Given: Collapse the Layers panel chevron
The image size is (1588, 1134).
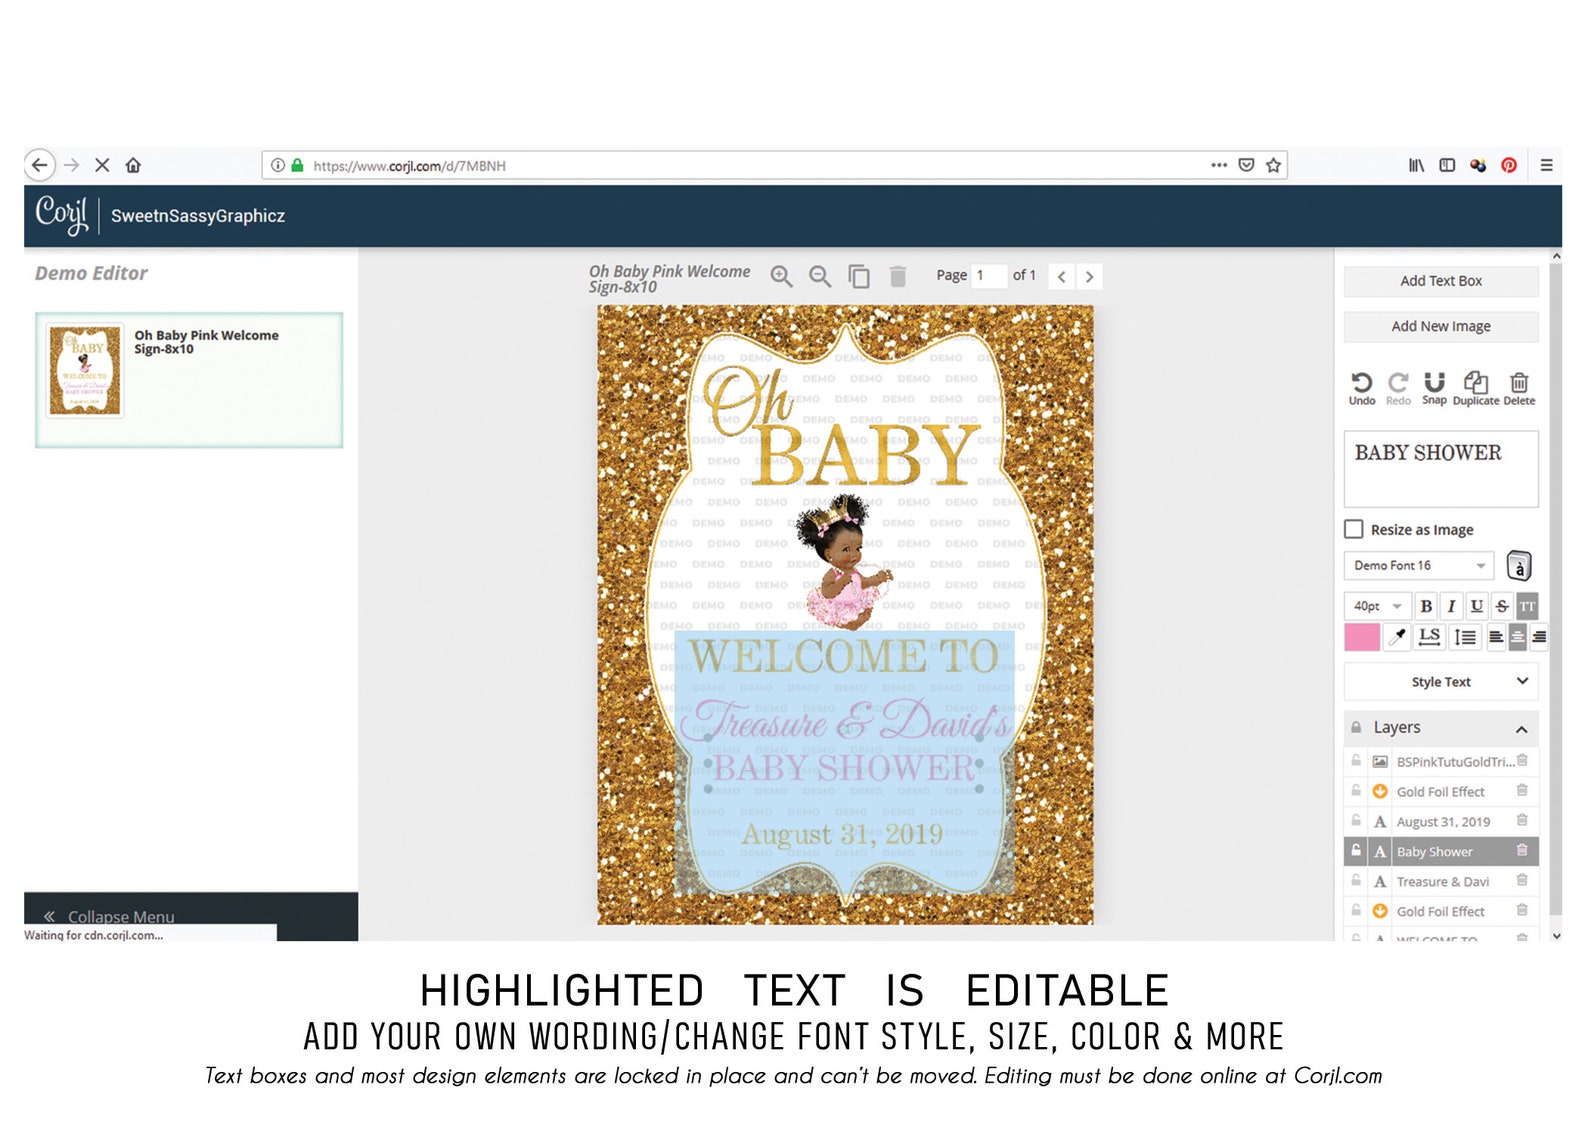Looking at the screenshot, I should tap(1521, 729).
